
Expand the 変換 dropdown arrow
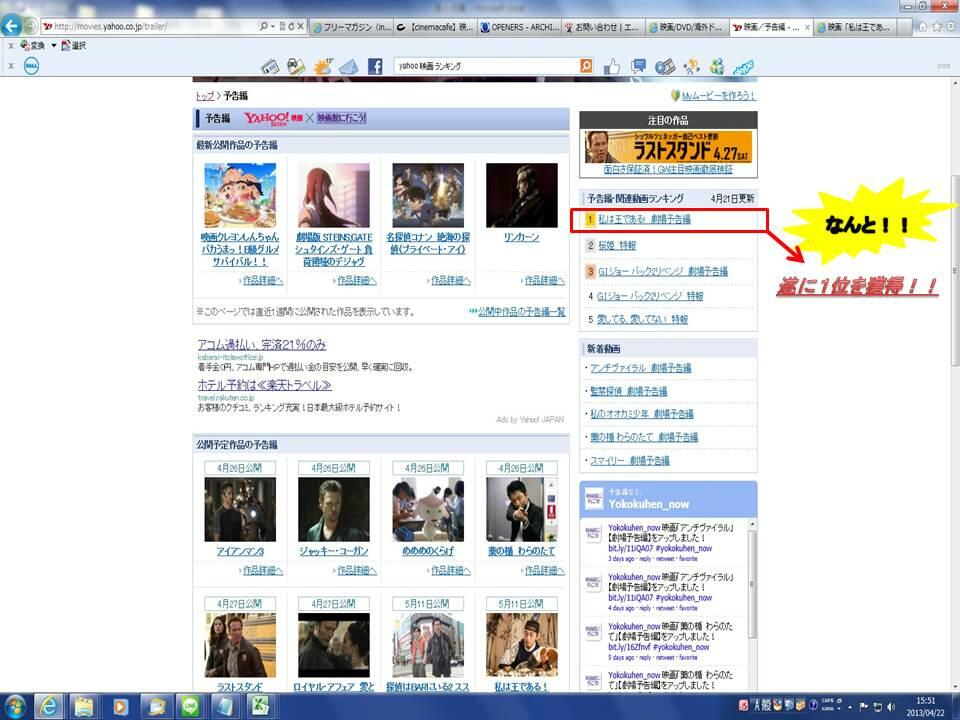coord(54,45)
